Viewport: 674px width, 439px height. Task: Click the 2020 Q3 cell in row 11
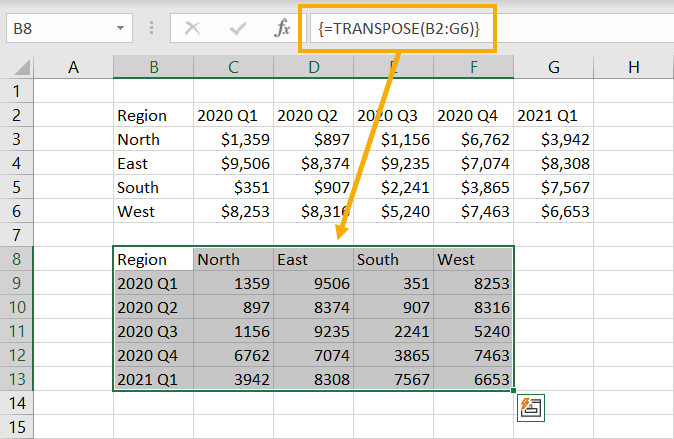[153, 332]
